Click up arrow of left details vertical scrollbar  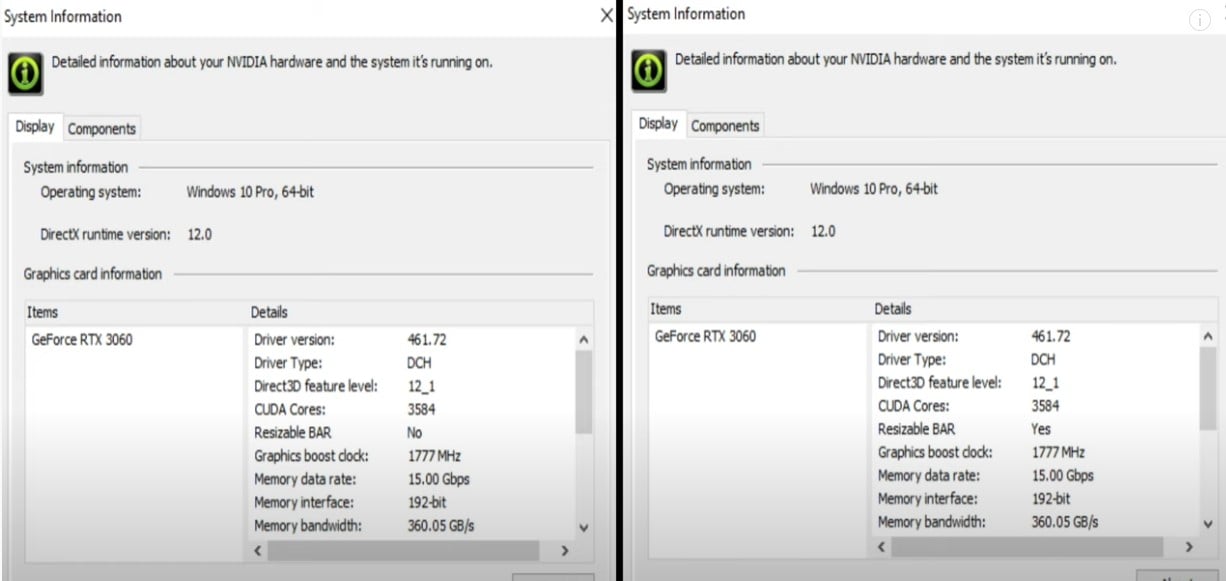pyautogui.click(x=584, y=340)
